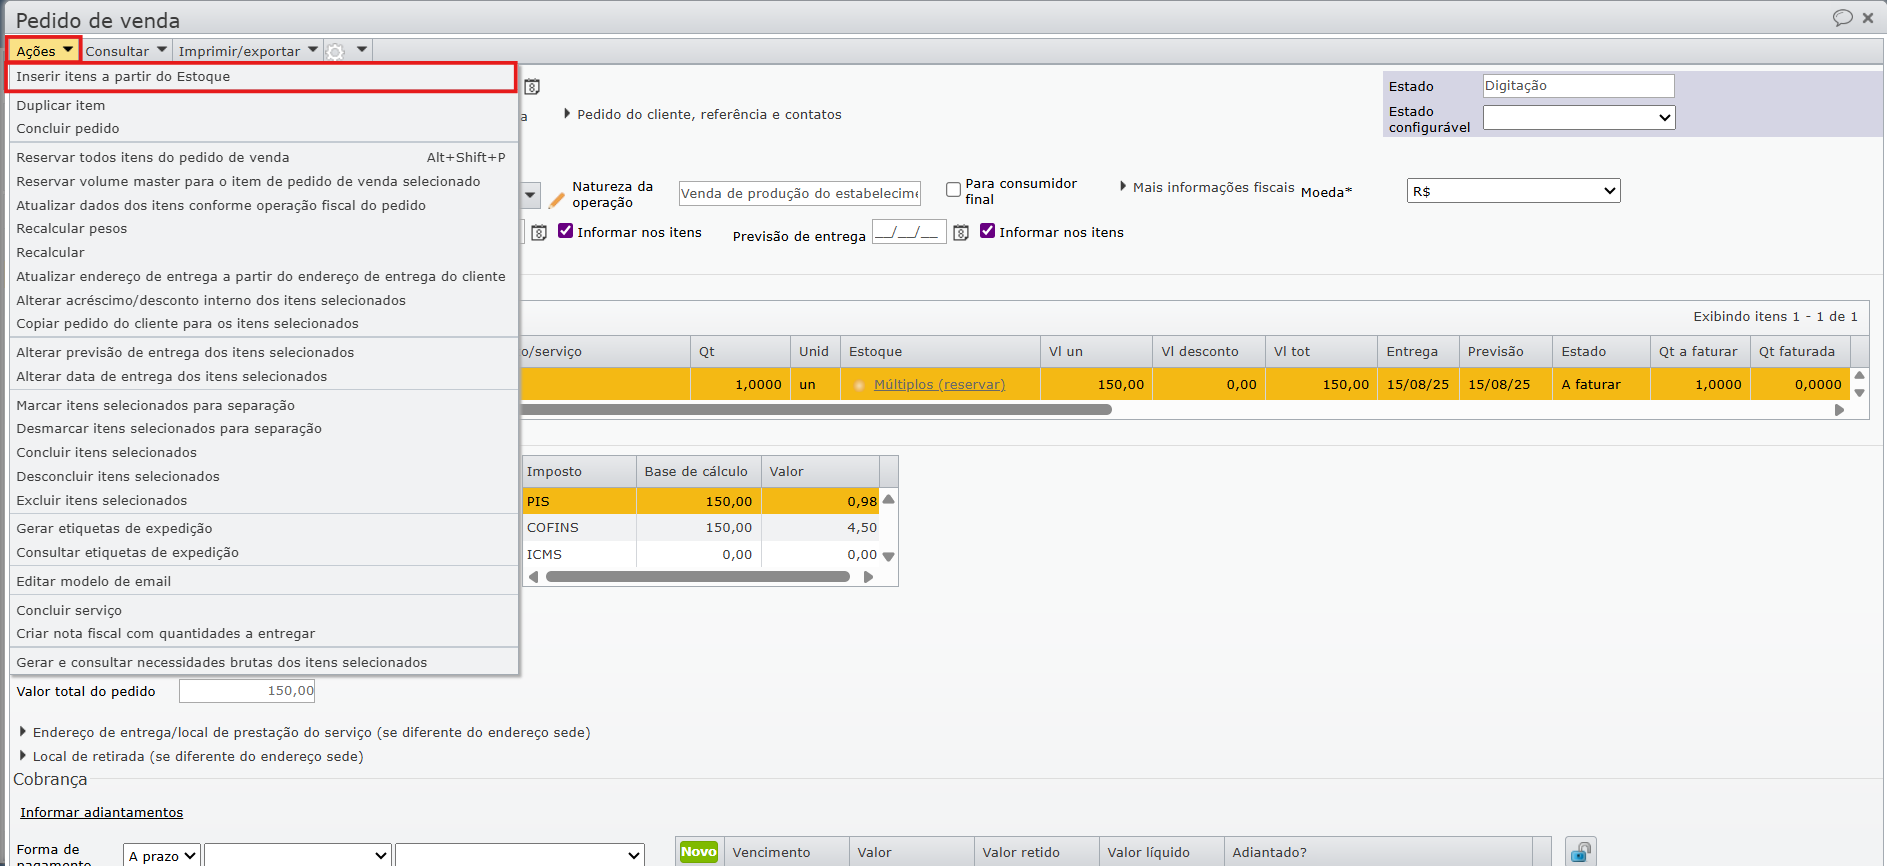Click the orange dot in the Estoque cell
Screen dimensions: 1887x866
(x=859, y=385)
